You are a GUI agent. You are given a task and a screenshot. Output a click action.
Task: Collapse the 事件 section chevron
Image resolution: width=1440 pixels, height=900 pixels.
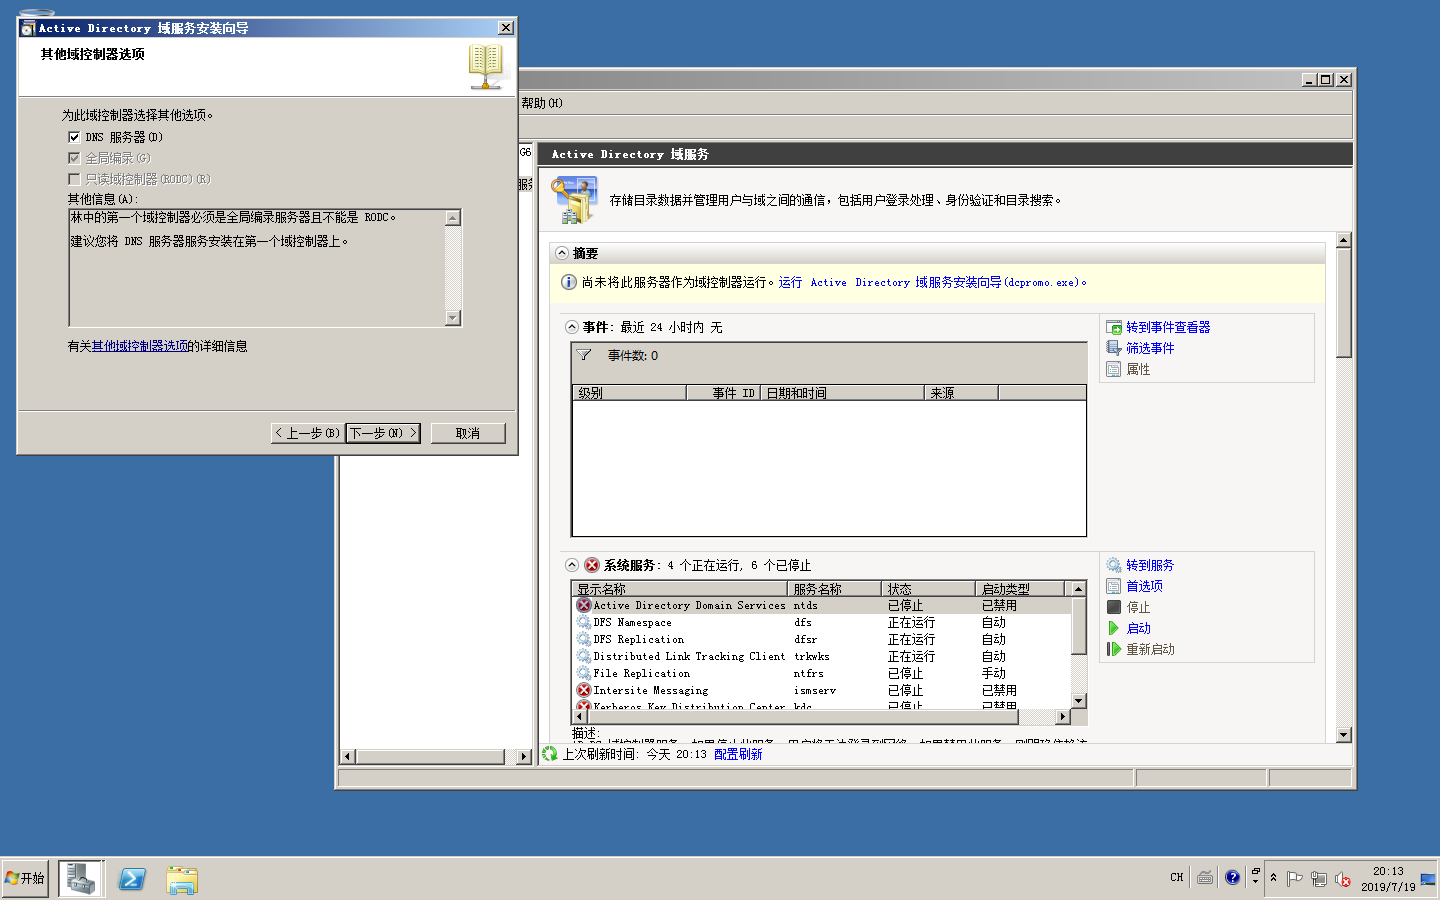point(572,327)
